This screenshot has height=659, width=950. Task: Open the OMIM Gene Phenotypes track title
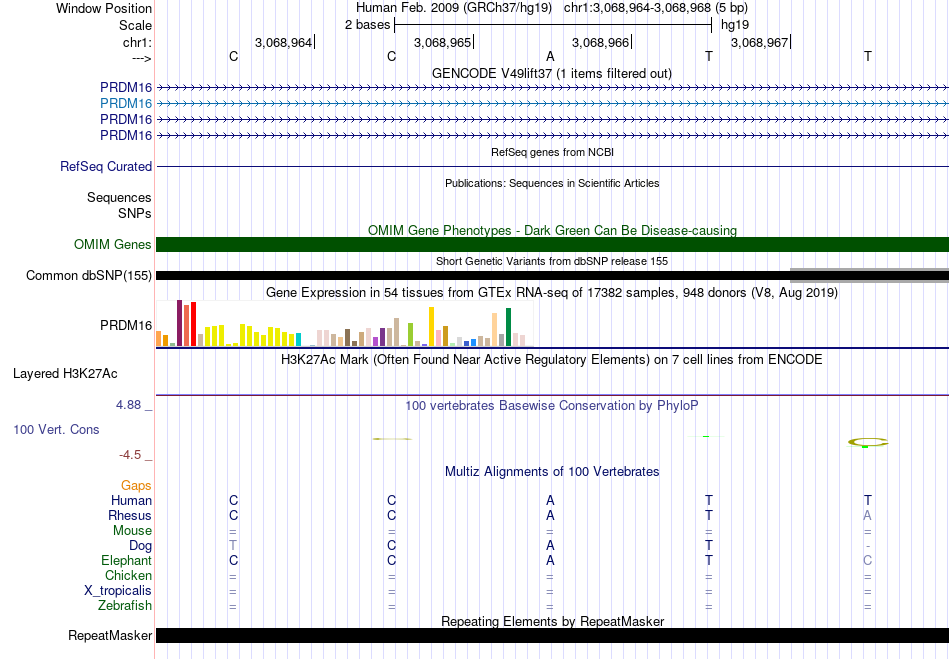552,230
